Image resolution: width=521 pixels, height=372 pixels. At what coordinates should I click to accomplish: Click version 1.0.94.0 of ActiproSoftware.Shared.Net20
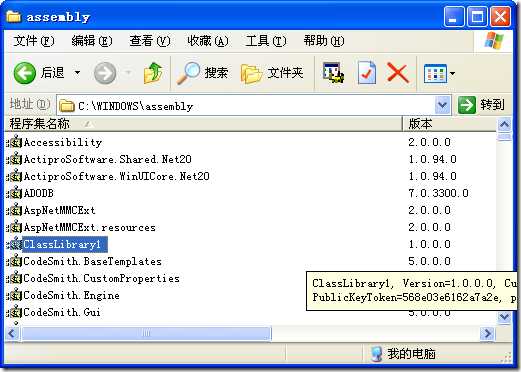tap(432, 159)
